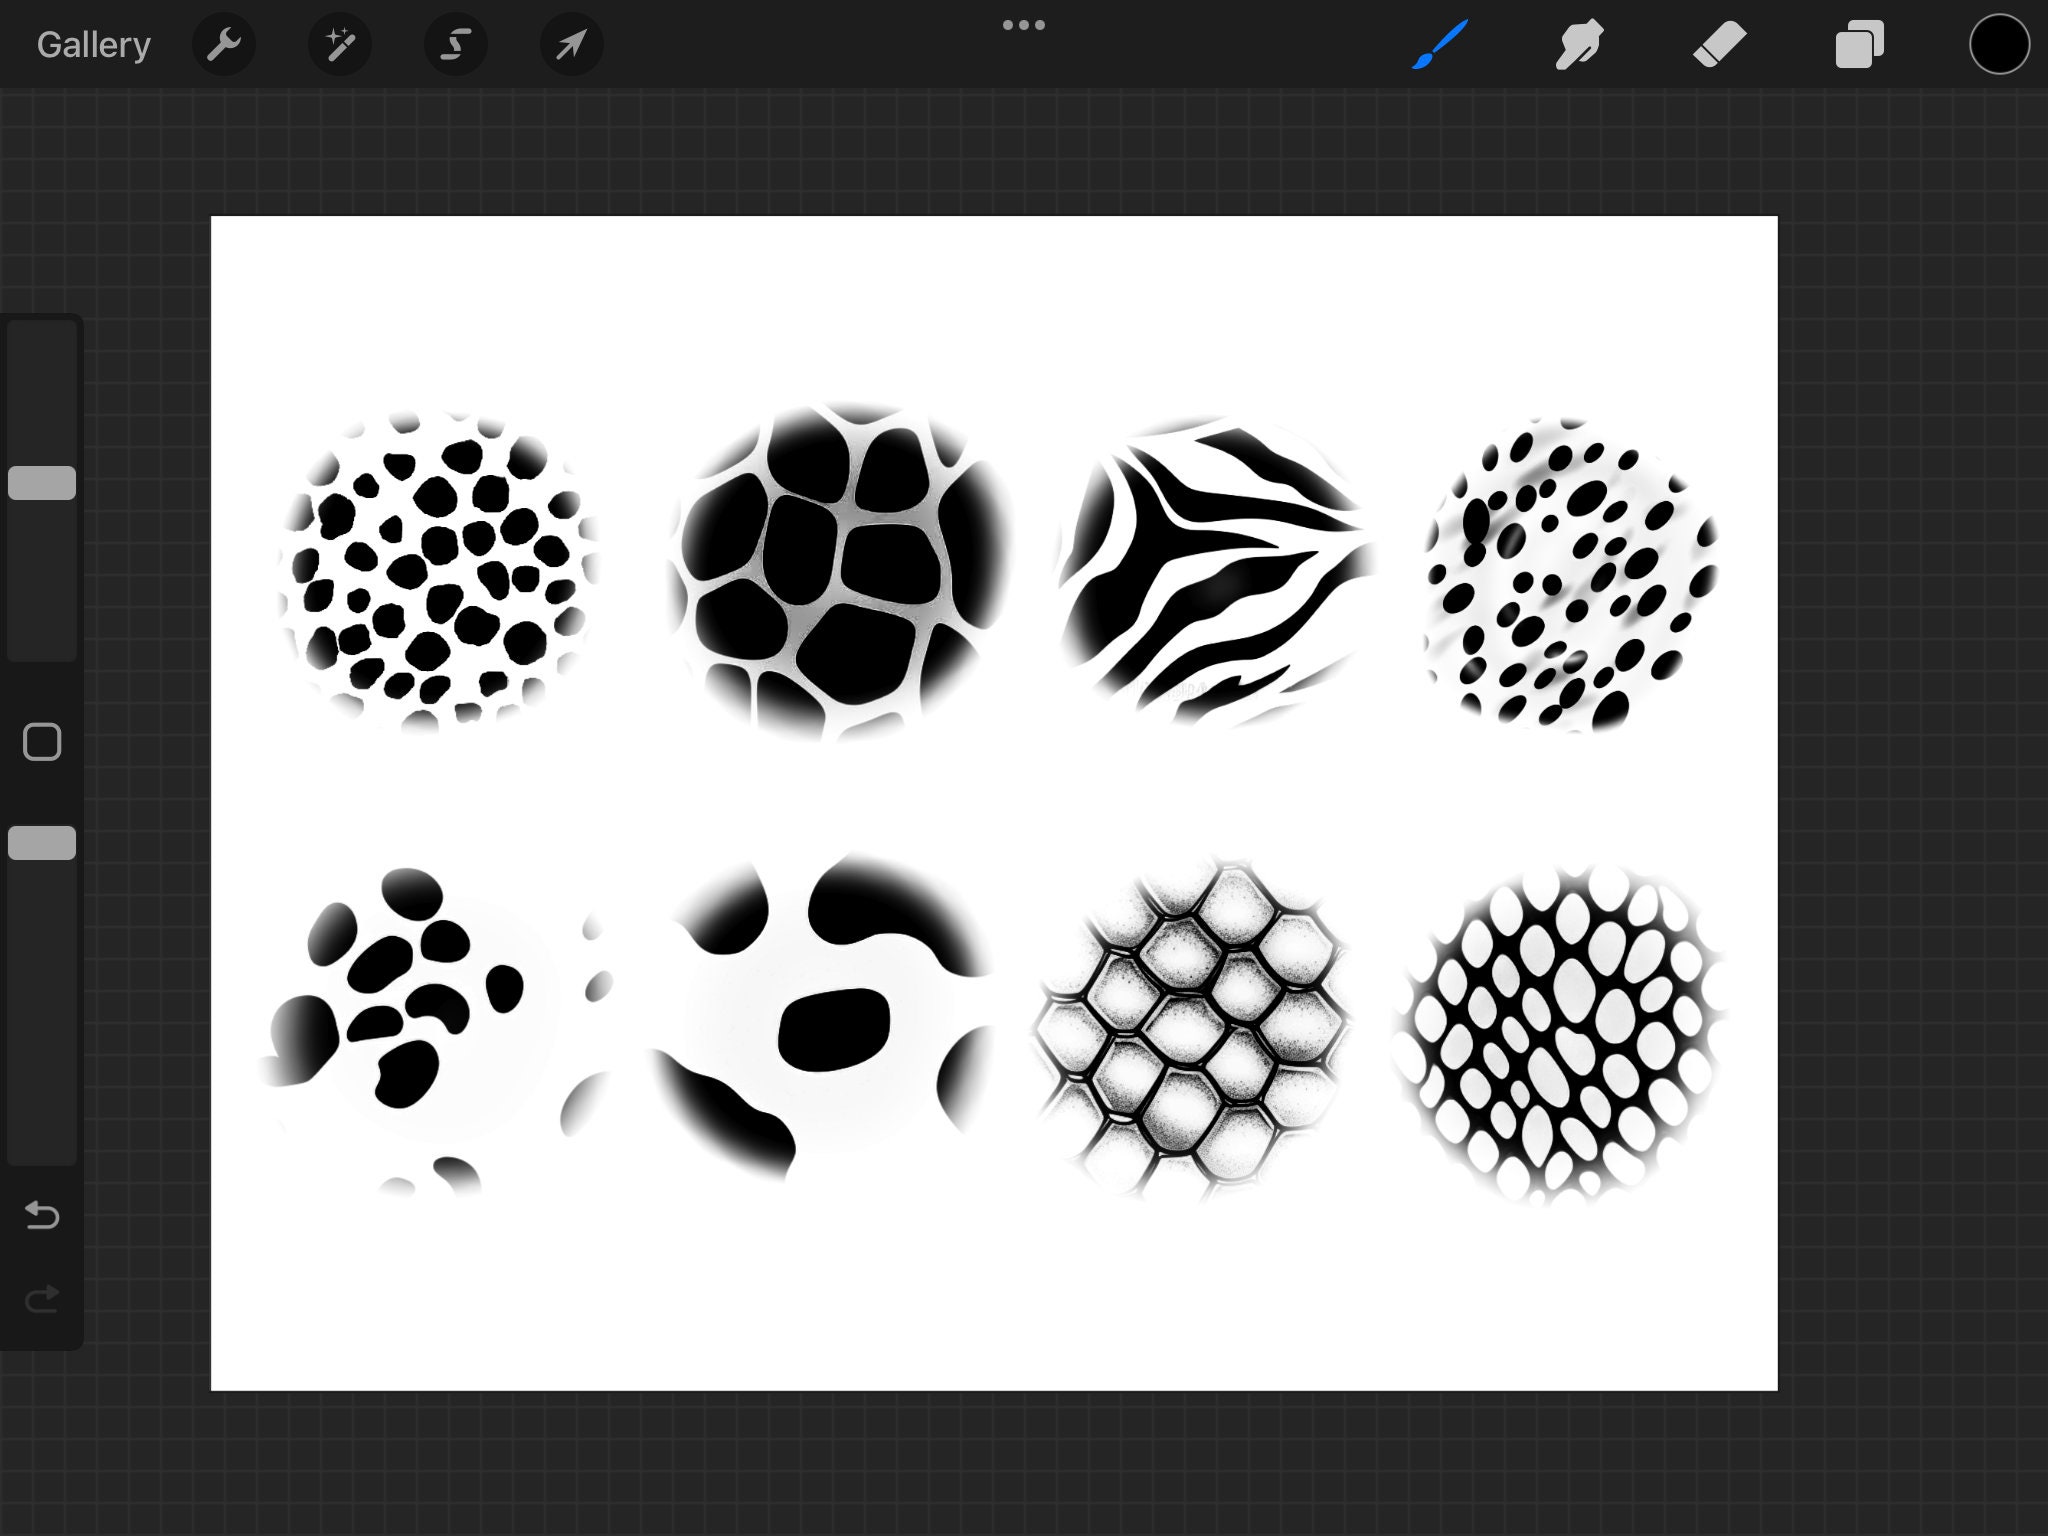This screenshot has height=1536, width=2048.
Task: Open the Actions wrench menu
Action: tap(223, 45)
